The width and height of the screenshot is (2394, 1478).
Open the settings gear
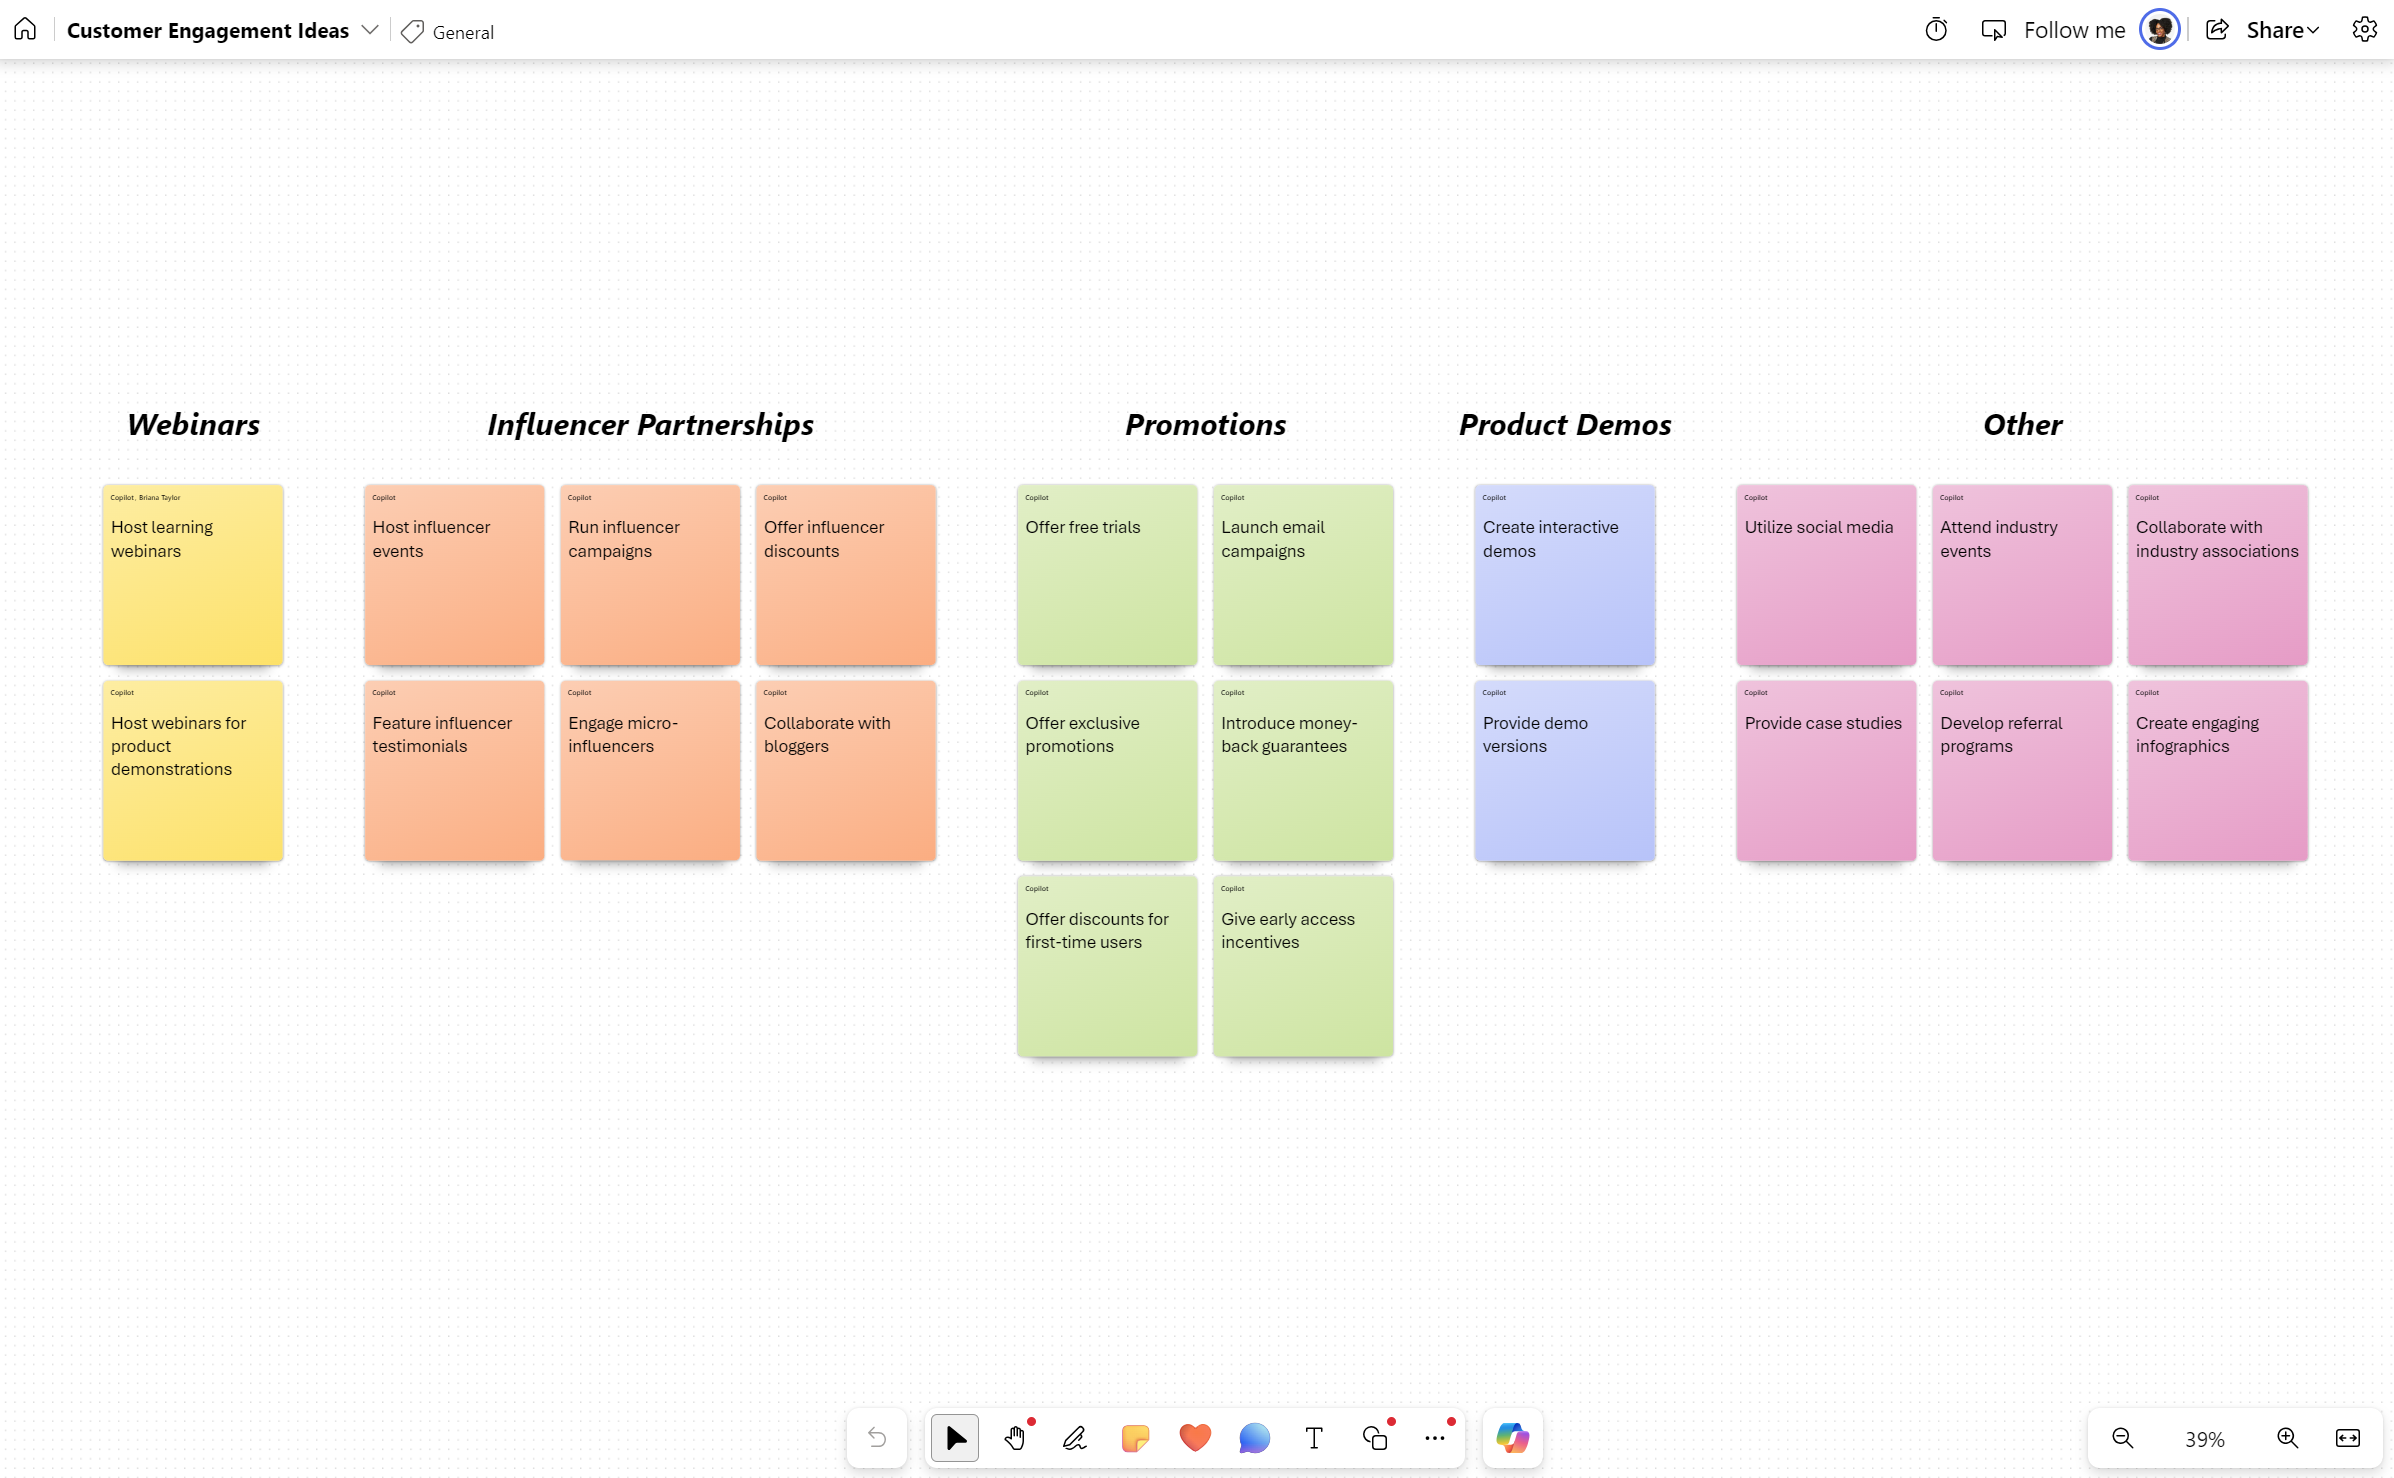point(2364,30)
